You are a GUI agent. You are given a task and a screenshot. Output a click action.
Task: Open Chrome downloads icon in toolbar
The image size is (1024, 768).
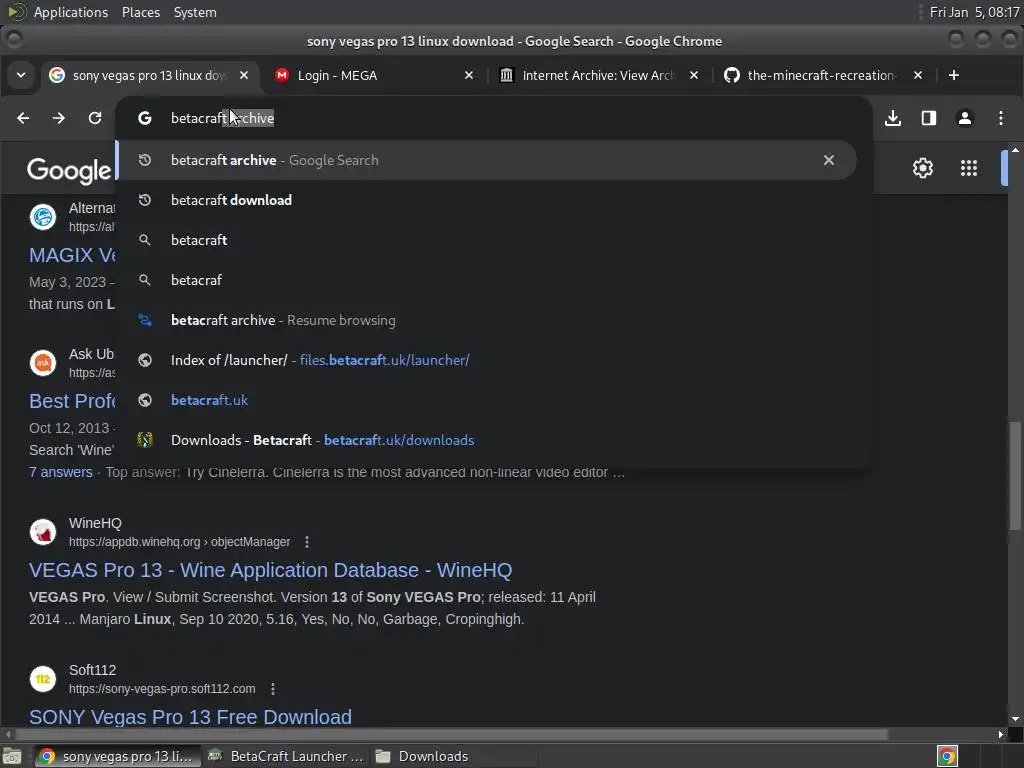click(x=893, y=118)
